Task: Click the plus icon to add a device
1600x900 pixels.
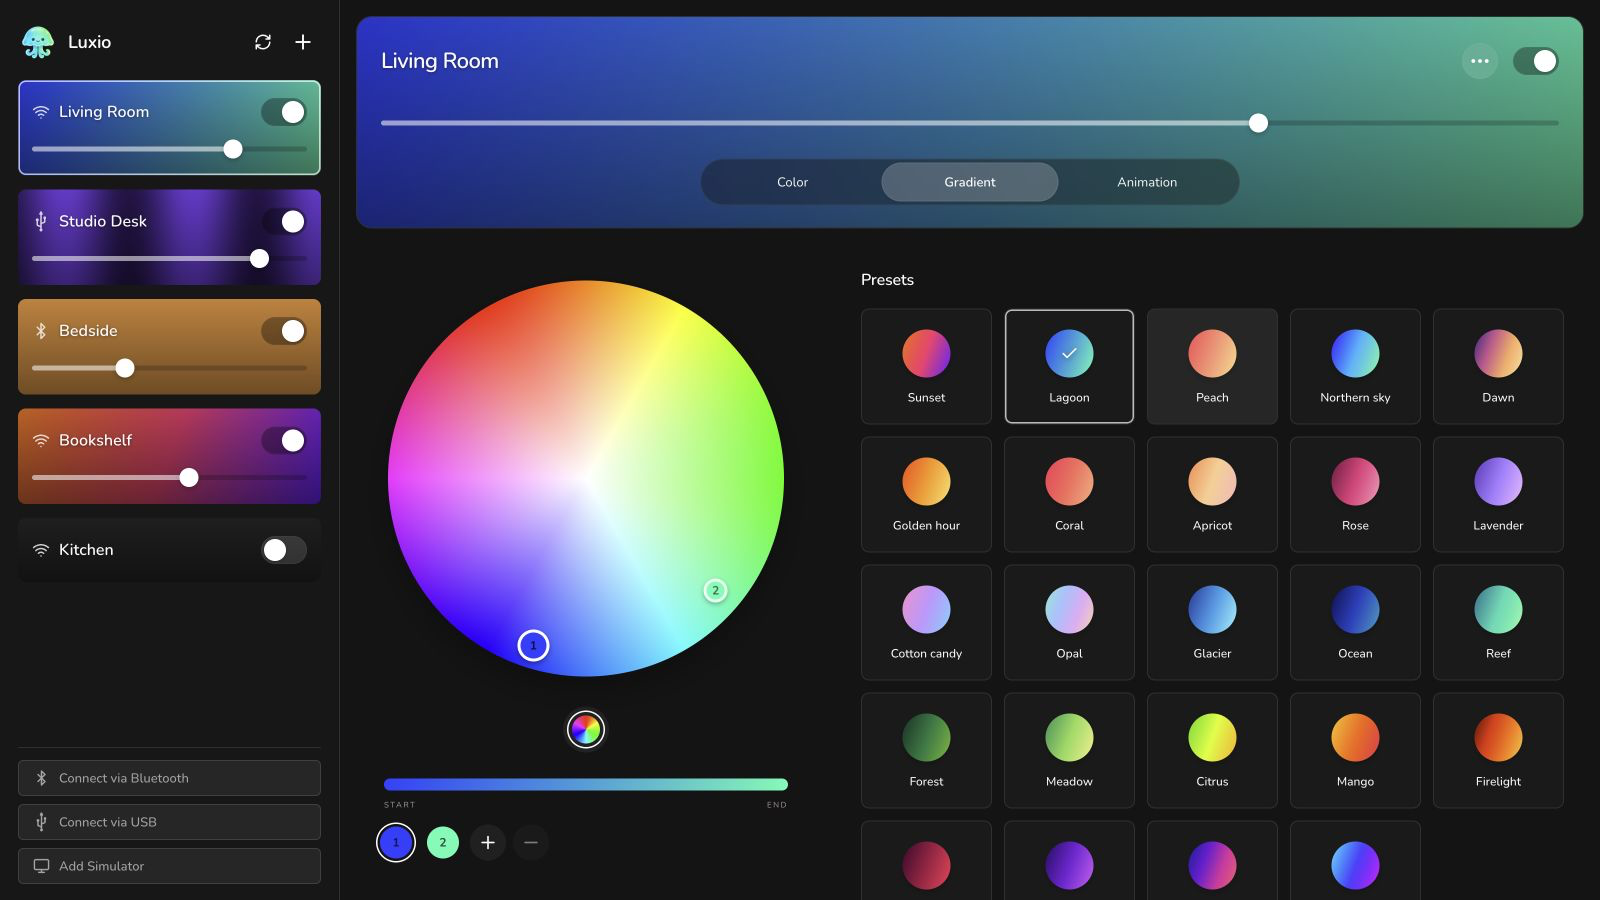Action: coord(303,42)
